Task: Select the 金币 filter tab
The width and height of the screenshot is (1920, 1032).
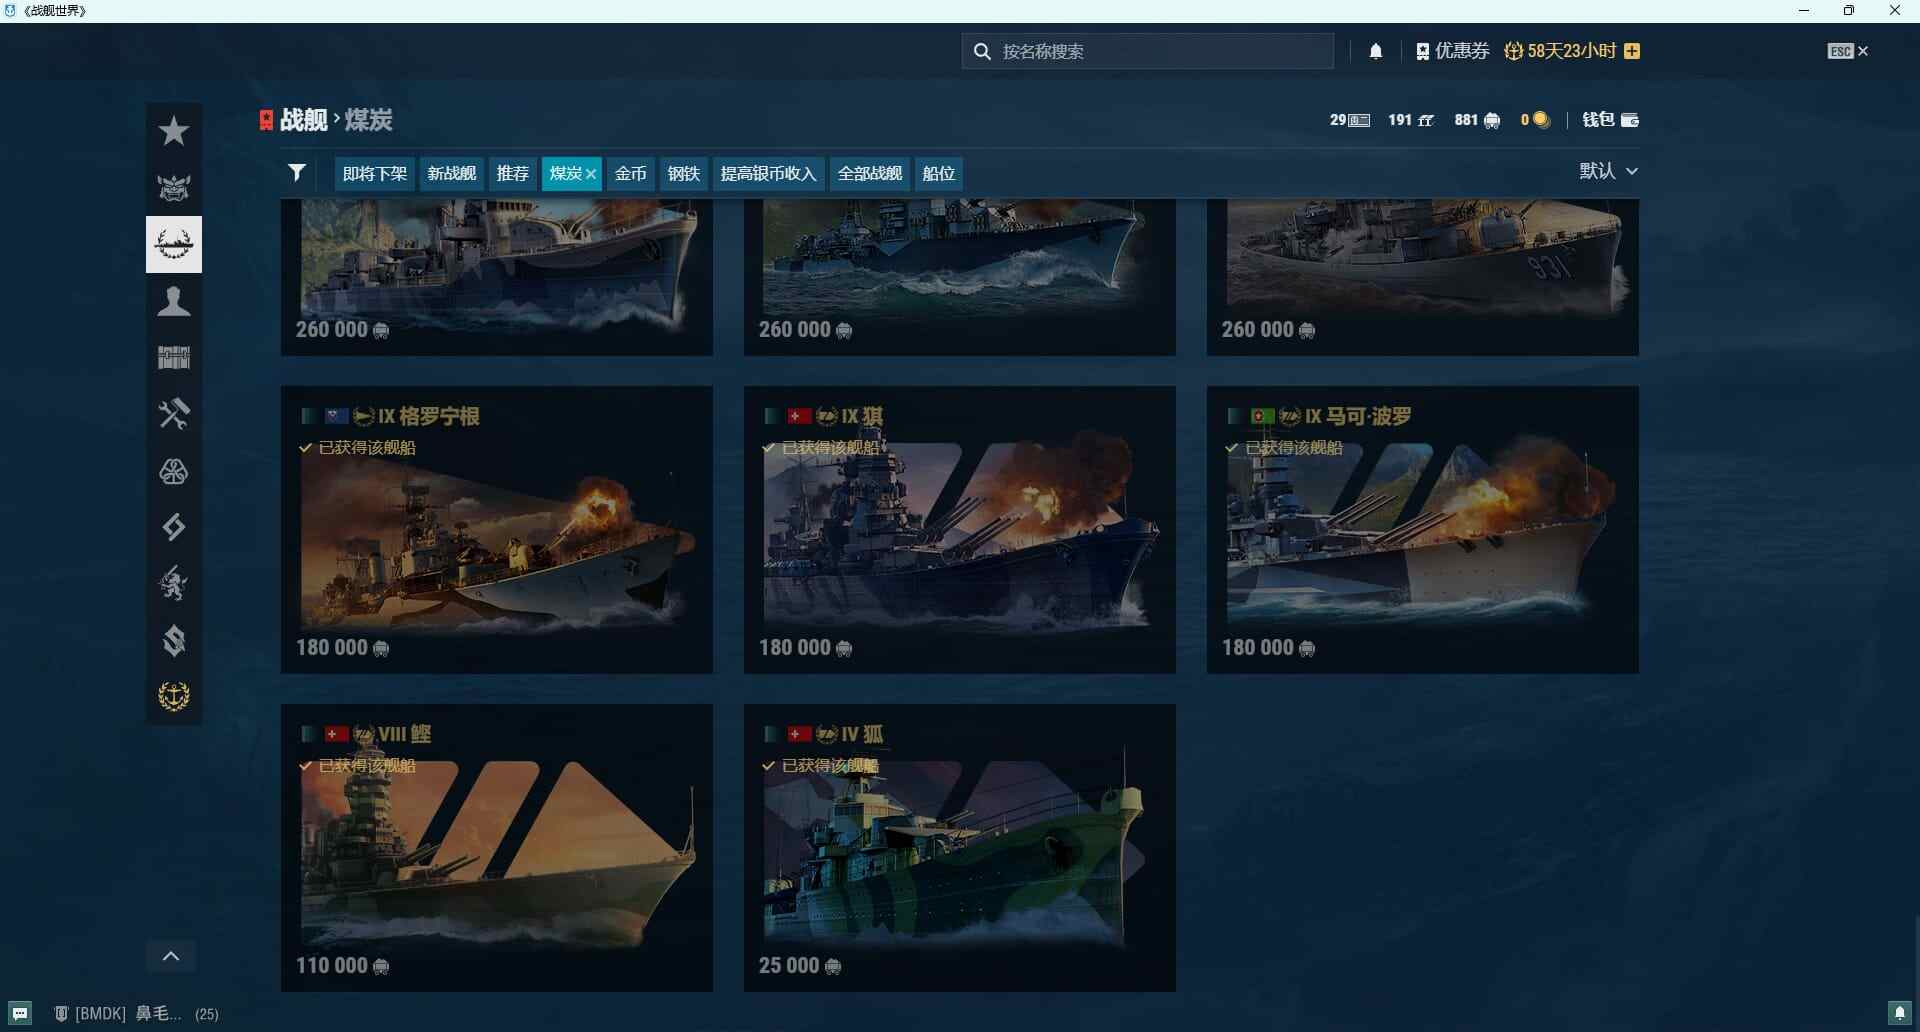Action: (630, 173)
